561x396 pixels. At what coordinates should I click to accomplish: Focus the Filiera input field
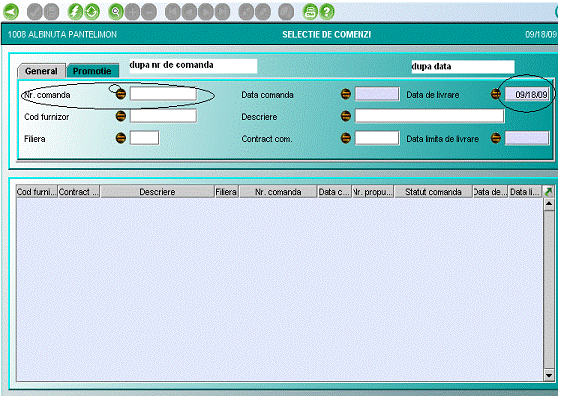144,138
